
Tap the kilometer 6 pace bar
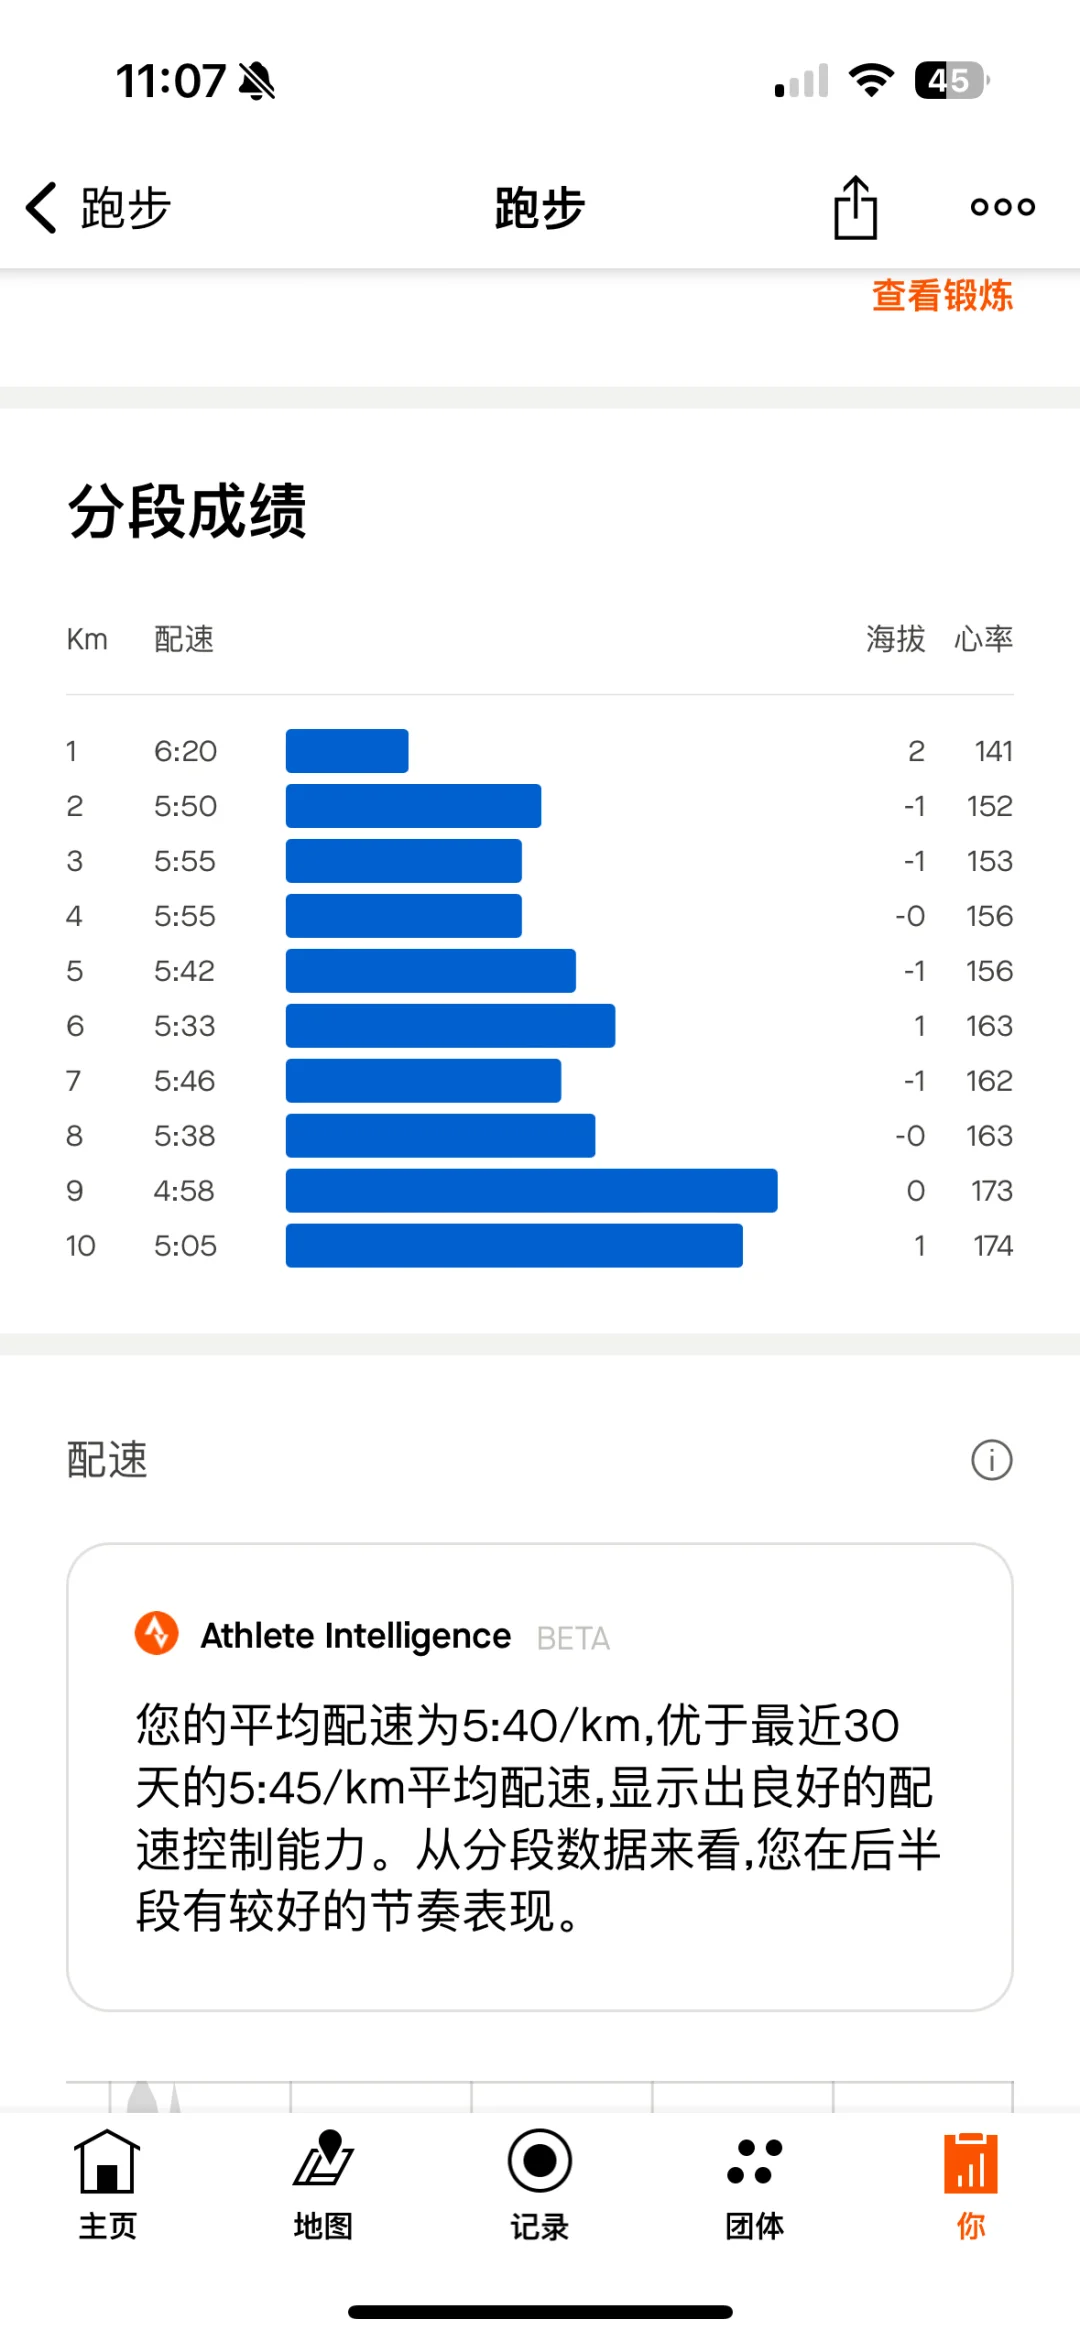click(451, 1026)
